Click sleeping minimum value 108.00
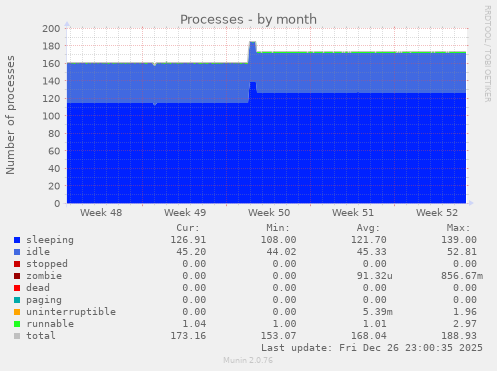 click(x=279, y=240)
